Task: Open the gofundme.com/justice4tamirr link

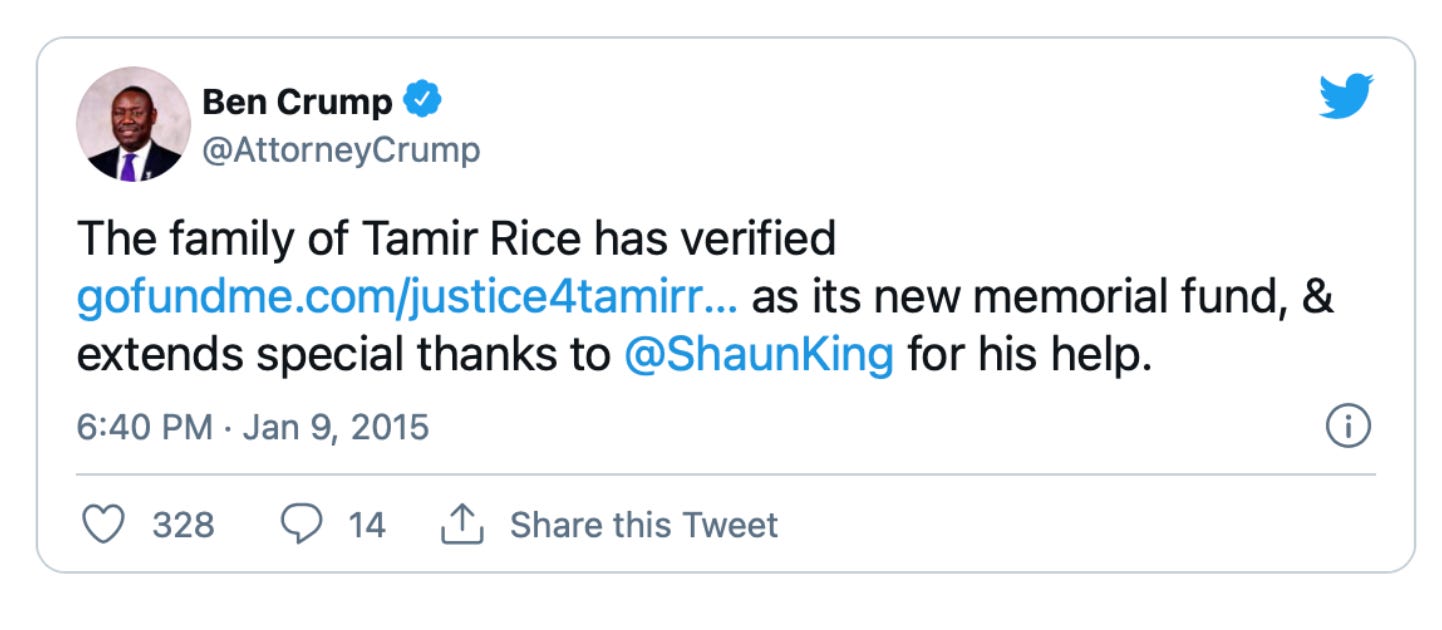Action: pyautogui.click(x=407, y=298)
